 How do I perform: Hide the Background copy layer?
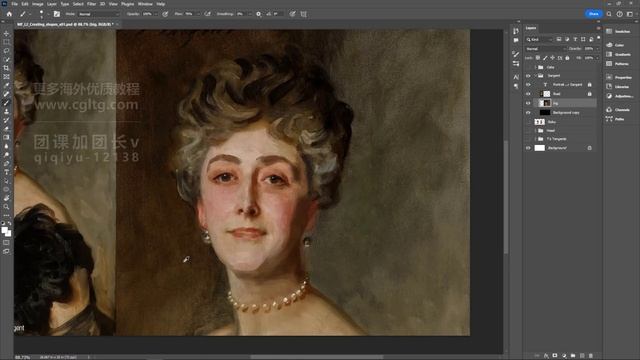click(x=528, y=113)
